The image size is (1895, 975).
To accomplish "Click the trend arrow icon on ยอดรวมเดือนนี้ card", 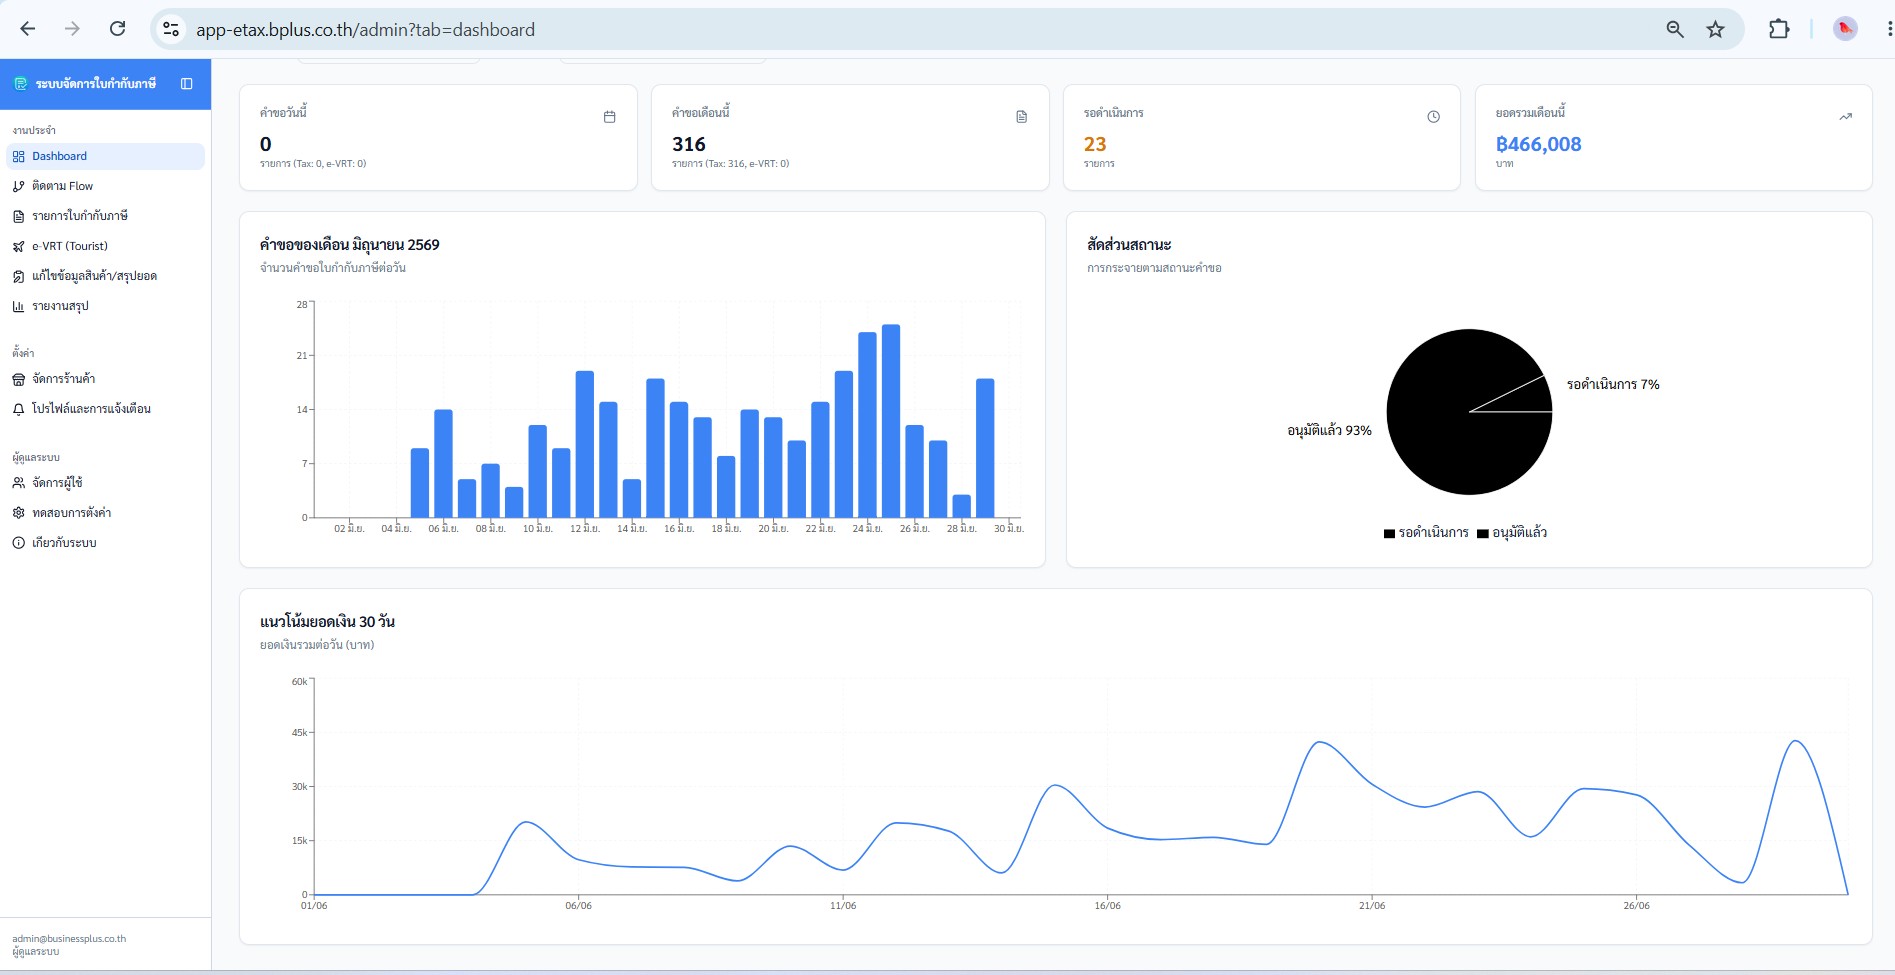I will pos(1845,117).
